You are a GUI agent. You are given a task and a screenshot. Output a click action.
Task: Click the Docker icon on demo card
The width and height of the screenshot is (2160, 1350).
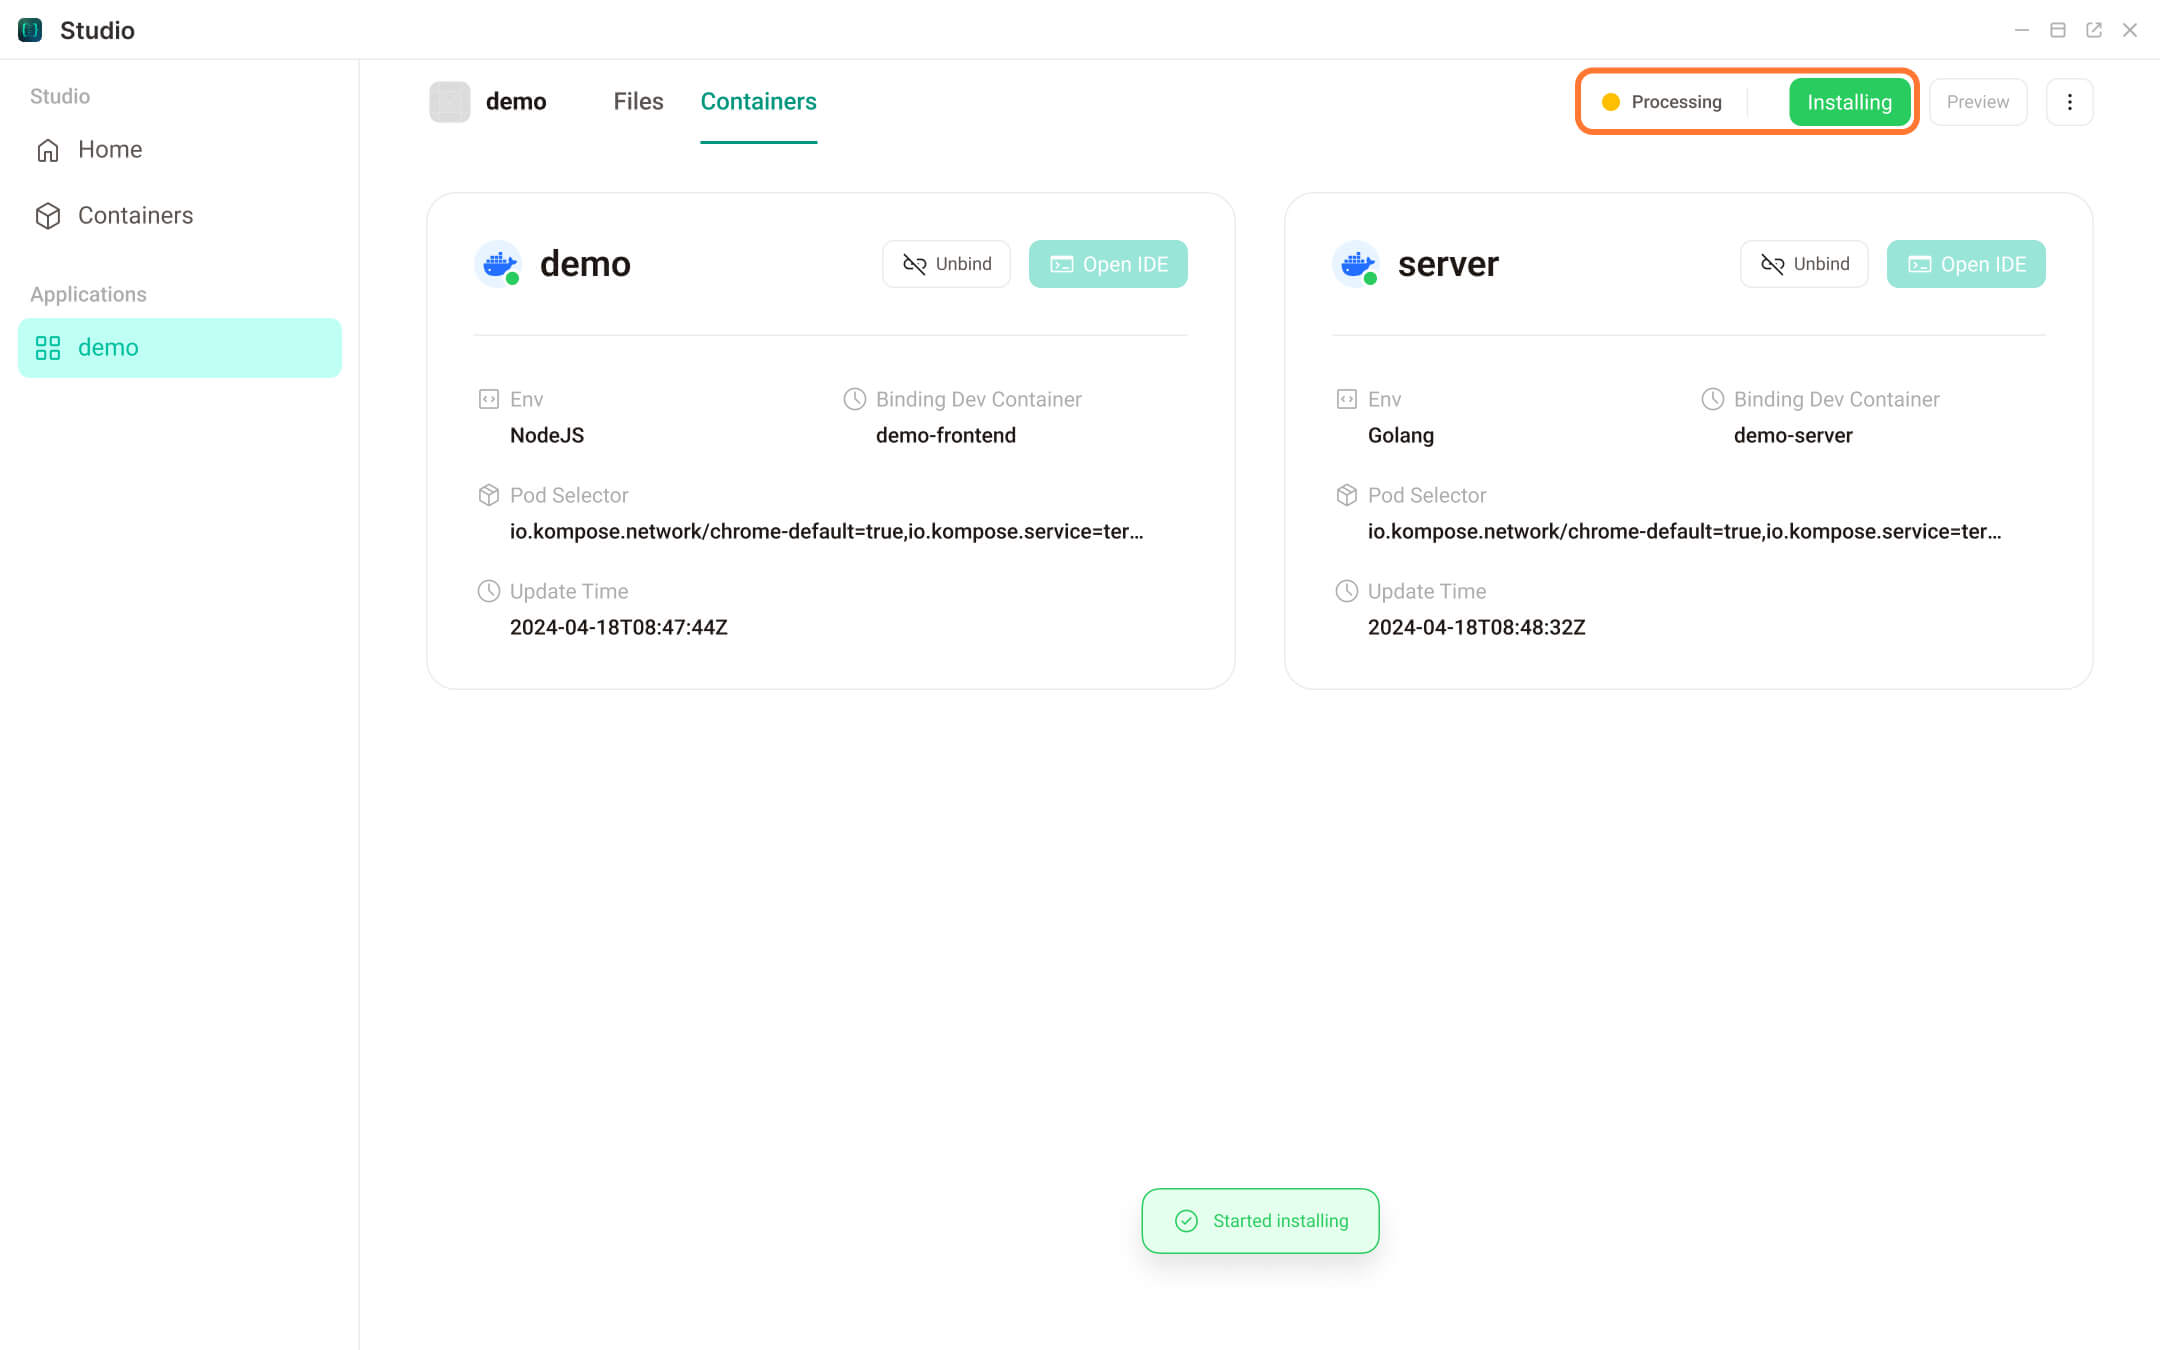pyautogui.click(x=498, y=264)
